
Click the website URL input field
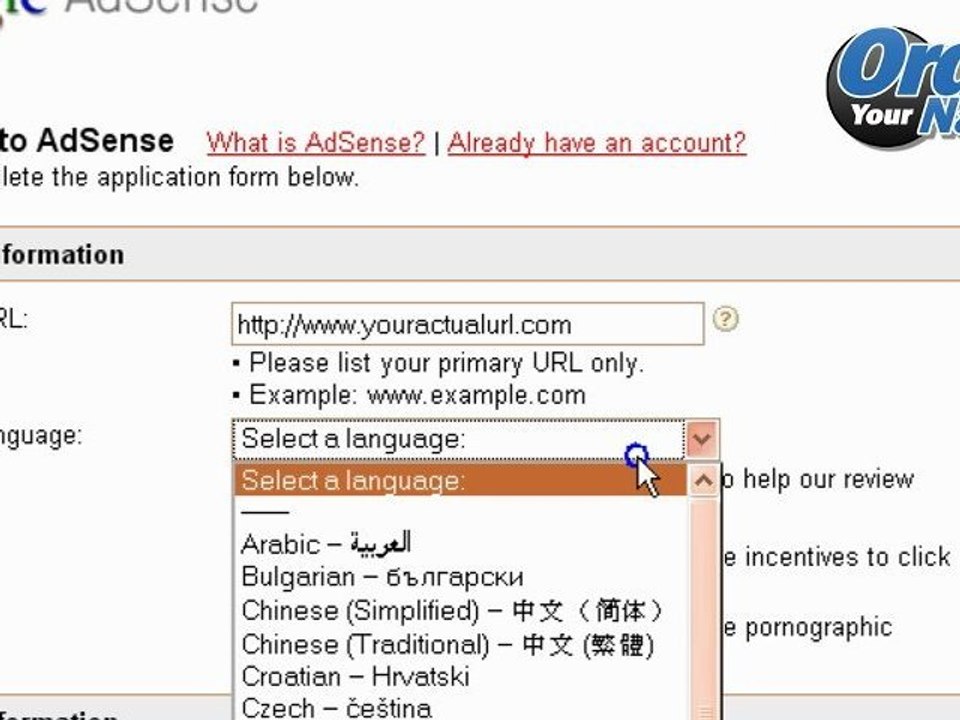click(468, 324)
